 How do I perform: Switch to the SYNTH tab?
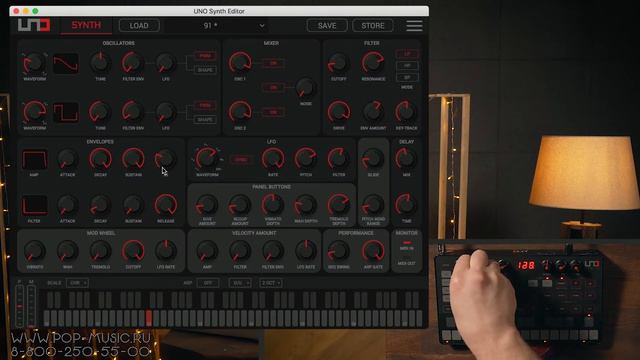tap(86, 25)
